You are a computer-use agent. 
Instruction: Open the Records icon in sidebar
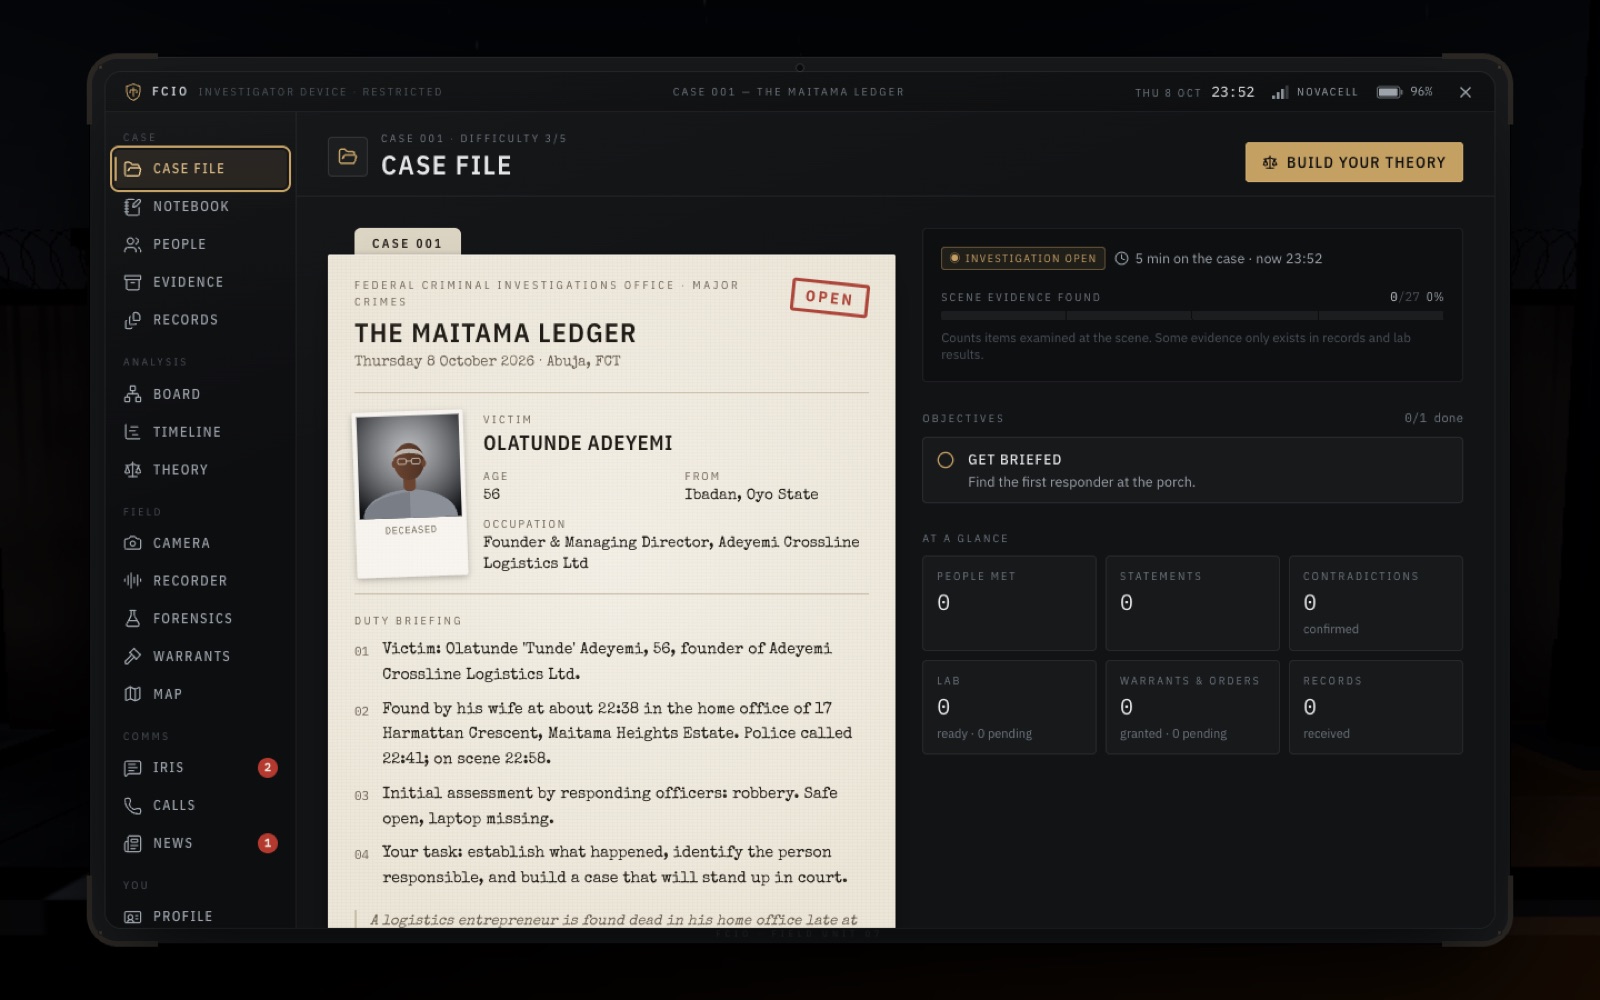[x=132, y=321]
